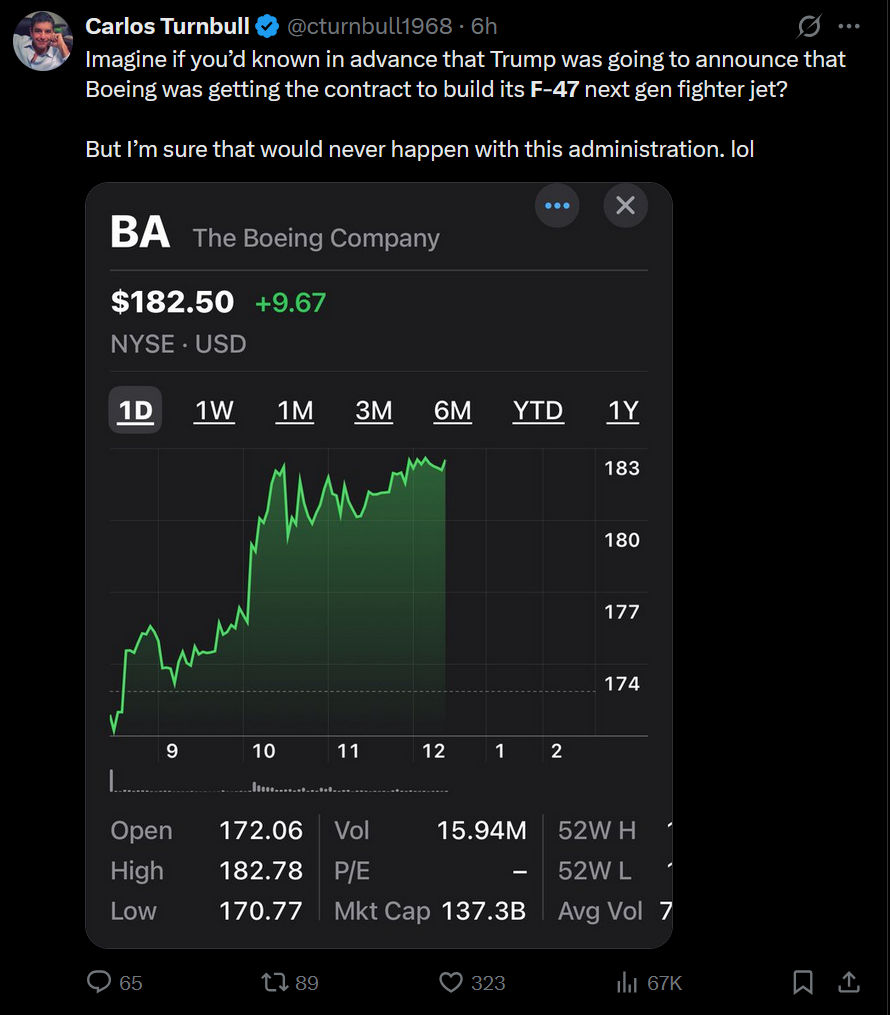Open Carlos Turnbull's profile picture
This screenshot has height=1015, width=890.
tap(43, 41)
